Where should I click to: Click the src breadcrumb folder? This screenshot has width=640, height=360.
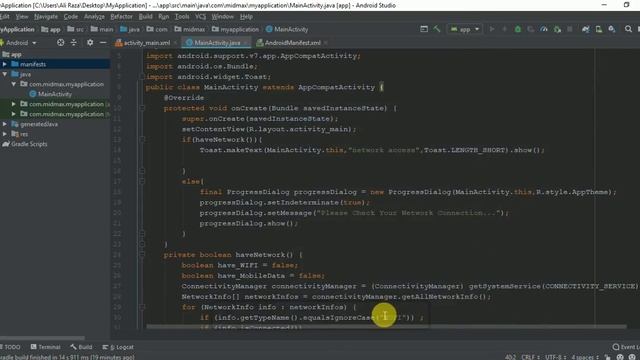pos(76,29)
